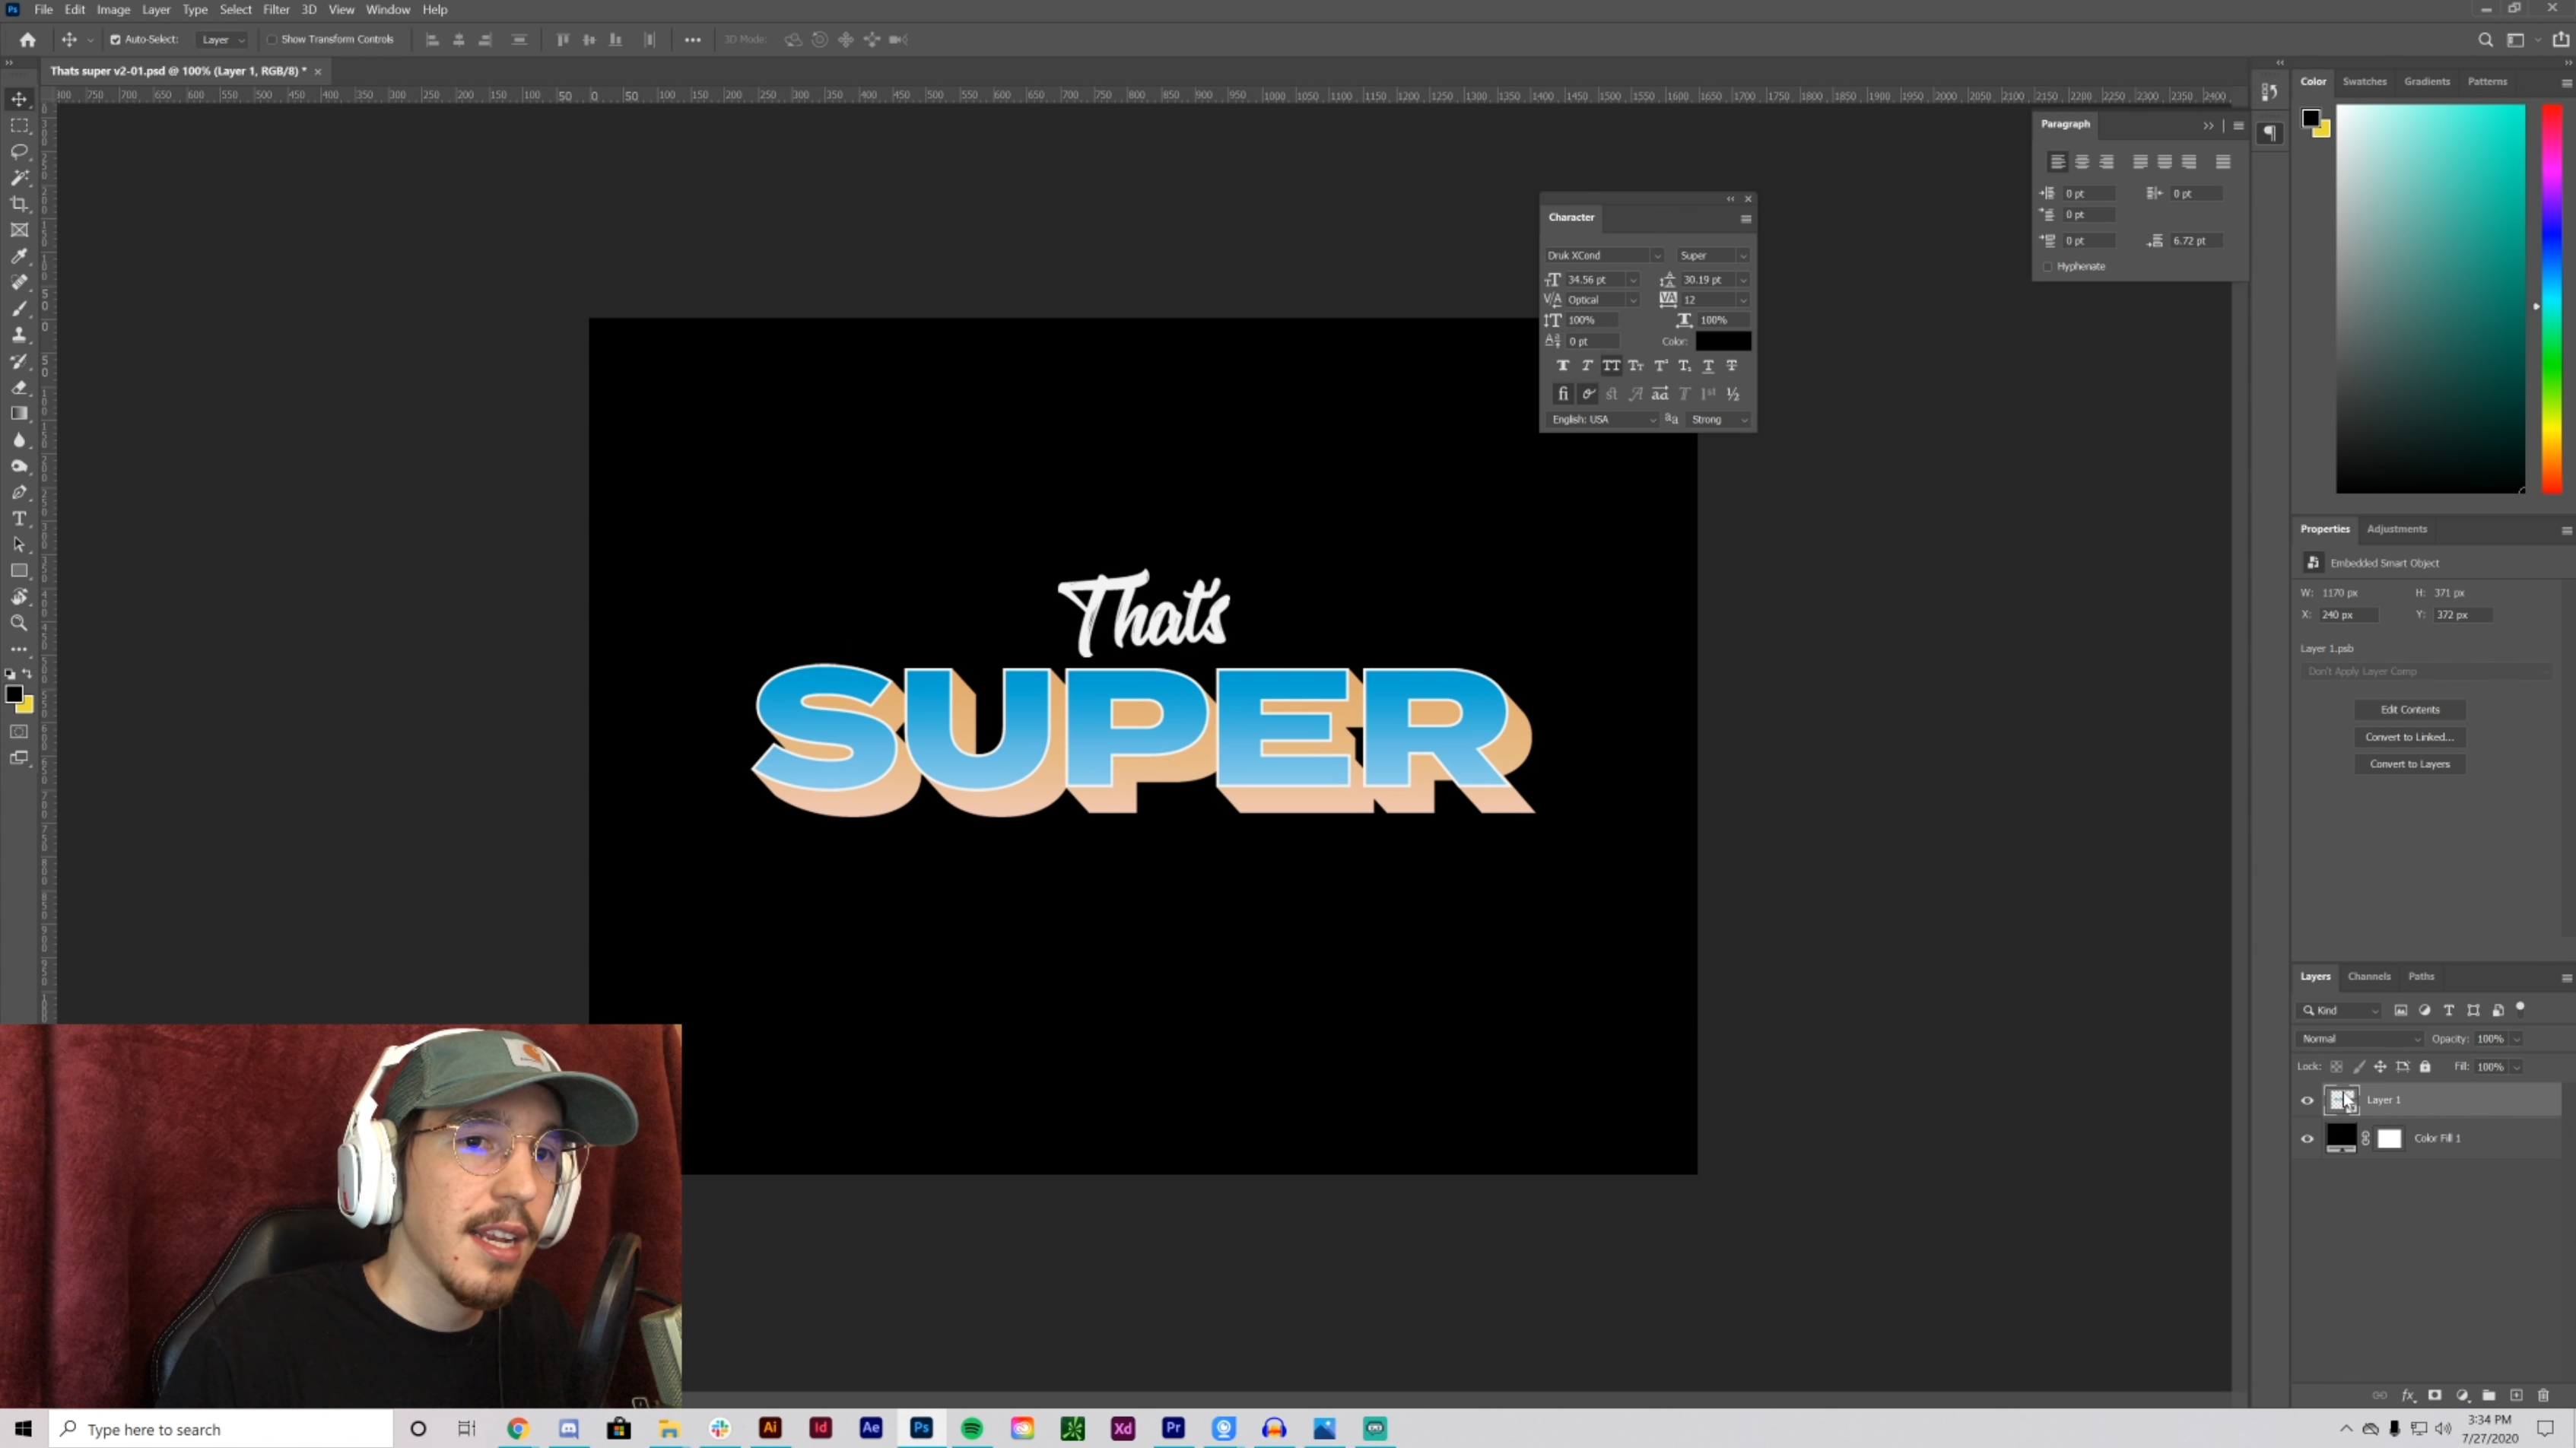The image size is (2576, 1448).
Task: Click the Edit Contents button
Action: coord(2409,710)
